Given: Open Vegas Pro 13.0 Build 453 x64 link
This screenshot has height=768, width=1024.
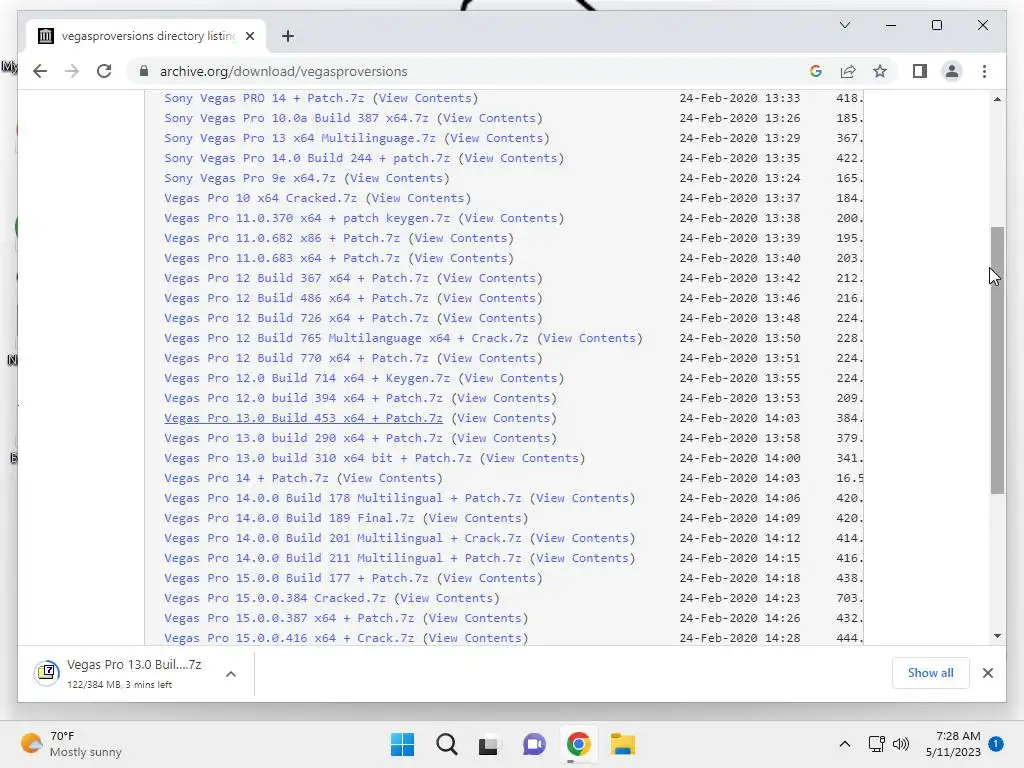Looking at the screenshot, I should (303, 418).
